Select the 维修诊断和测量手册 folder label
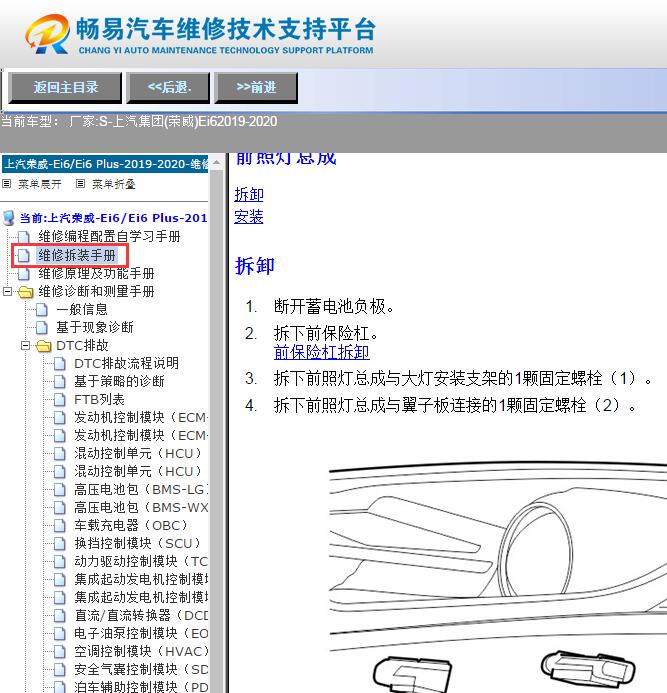The width and height of the screenshot is (667, 693). 96,291
